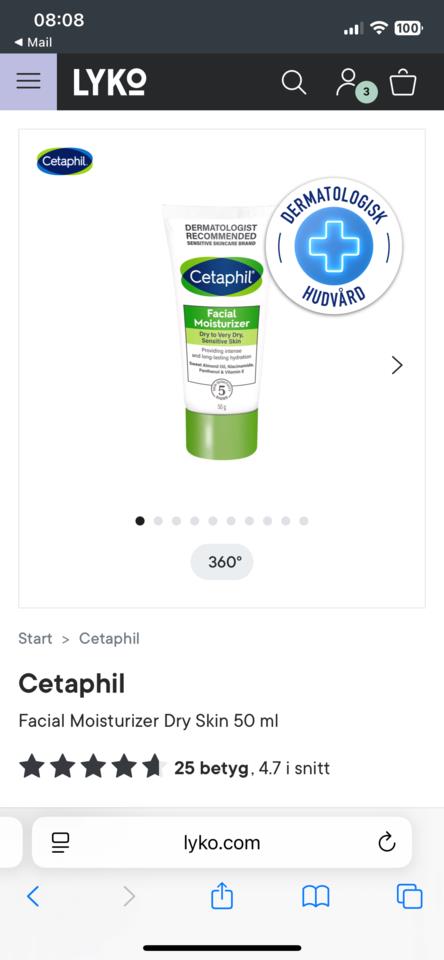The height and width of the screenshot is (960, 444).
Task: Open the search magnifier icon
Action: 293,82
